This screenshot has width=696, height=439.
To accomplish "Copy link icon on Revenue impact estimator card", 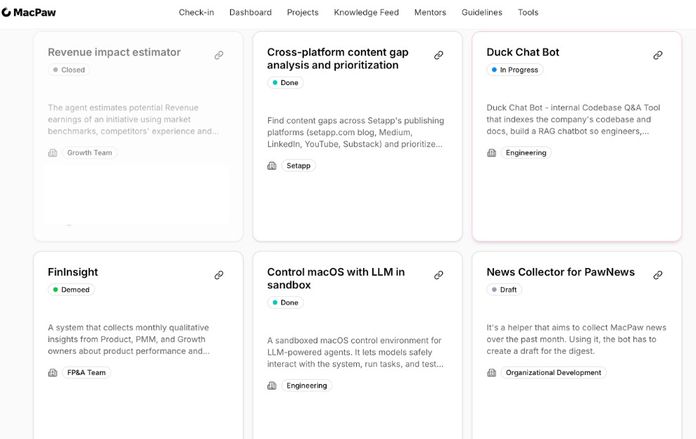I will click(x=219, y=55).
